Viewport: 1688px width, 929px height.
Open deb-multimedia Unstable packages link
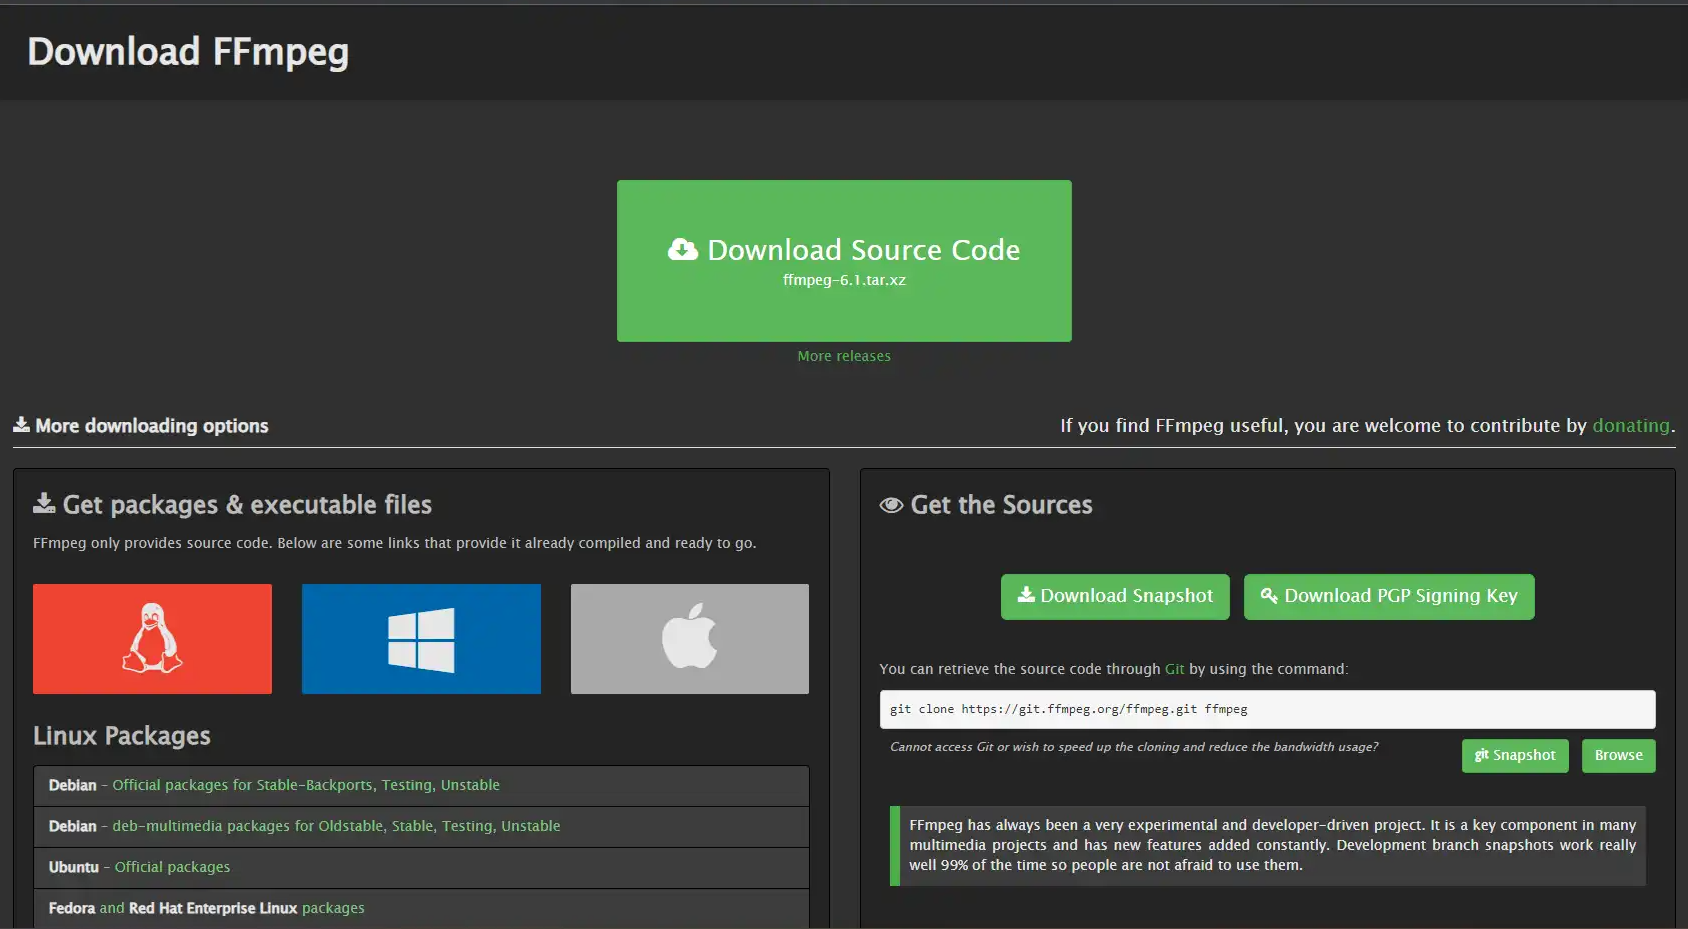pos(531,826)
